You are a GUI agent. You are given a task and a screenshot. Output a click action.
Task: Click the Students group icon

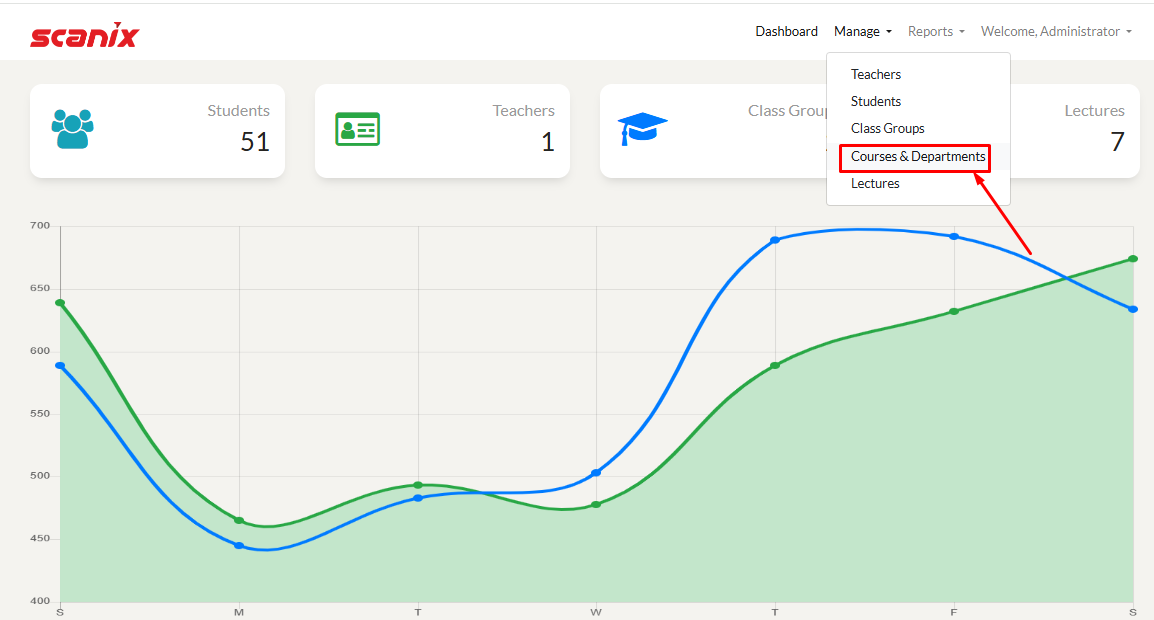pyautogui.click(x=72, y=129)
